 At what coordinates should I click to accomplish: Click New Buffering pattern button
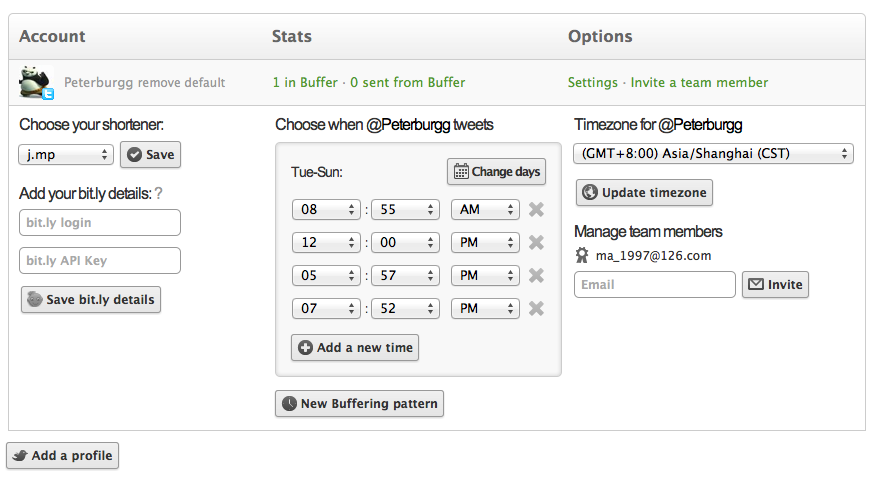tap(359, 403)
